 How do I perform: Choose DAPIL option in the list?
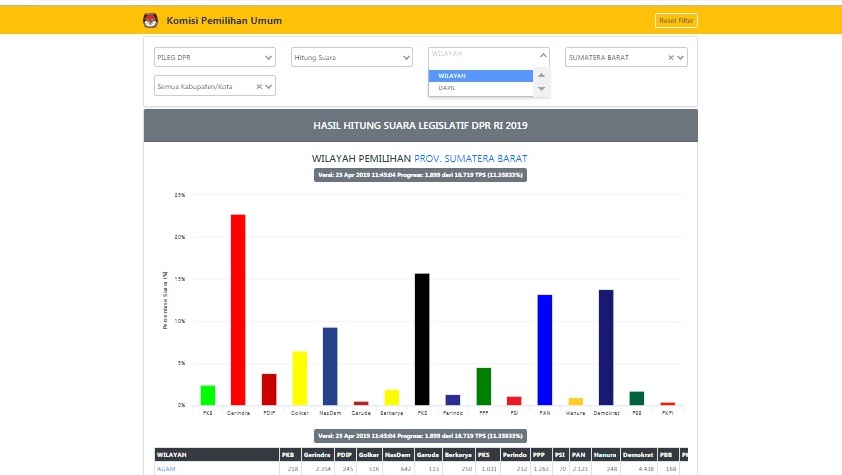click(x=480, y=88)
